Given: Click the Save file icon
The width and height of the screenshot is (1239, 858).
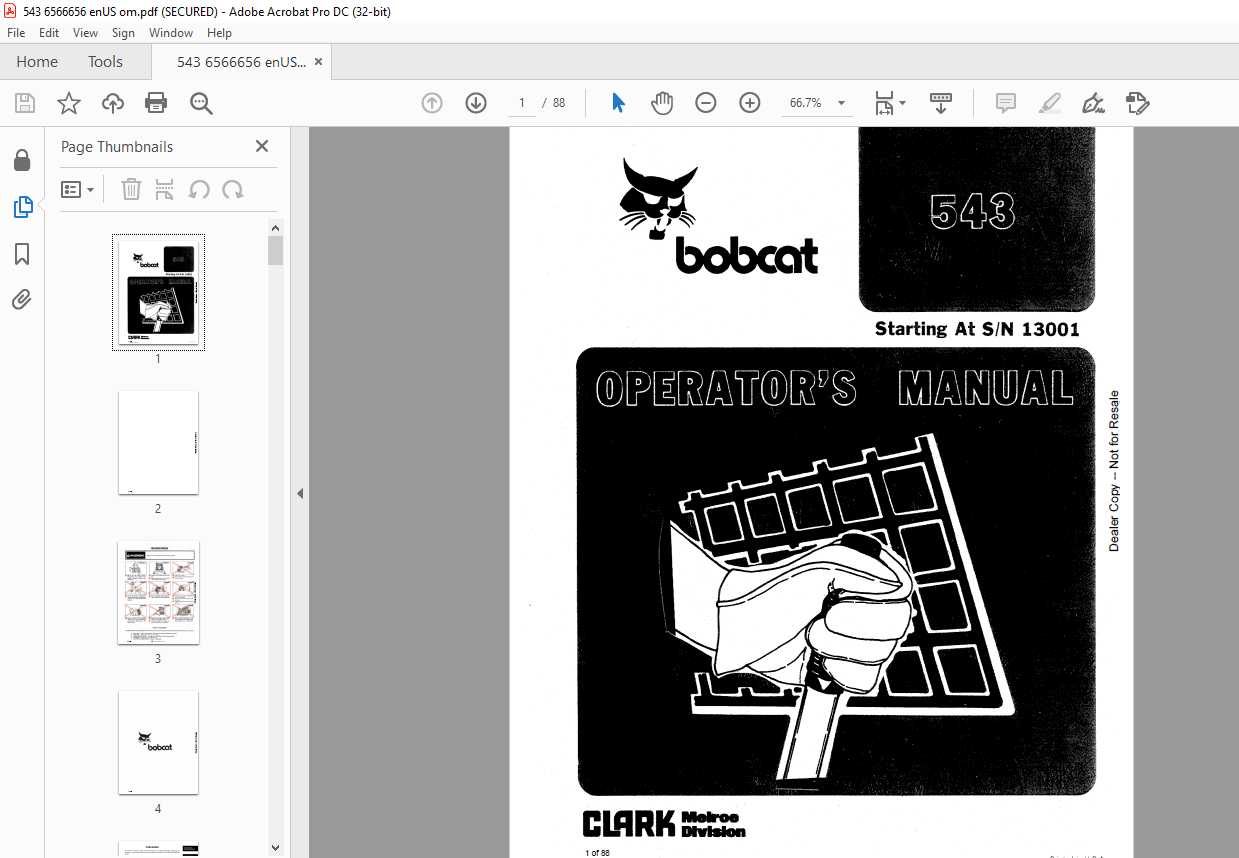Looking at the screenshot, I should 24,102.
